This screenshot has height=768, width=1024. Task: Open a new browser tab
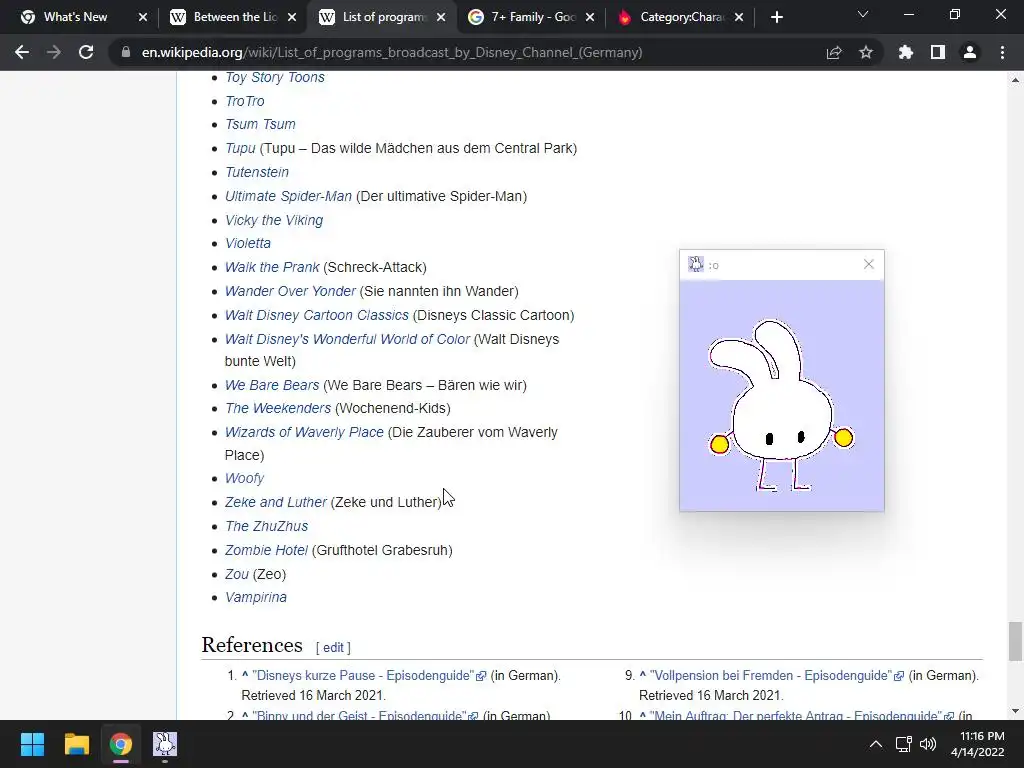(776, 17)
